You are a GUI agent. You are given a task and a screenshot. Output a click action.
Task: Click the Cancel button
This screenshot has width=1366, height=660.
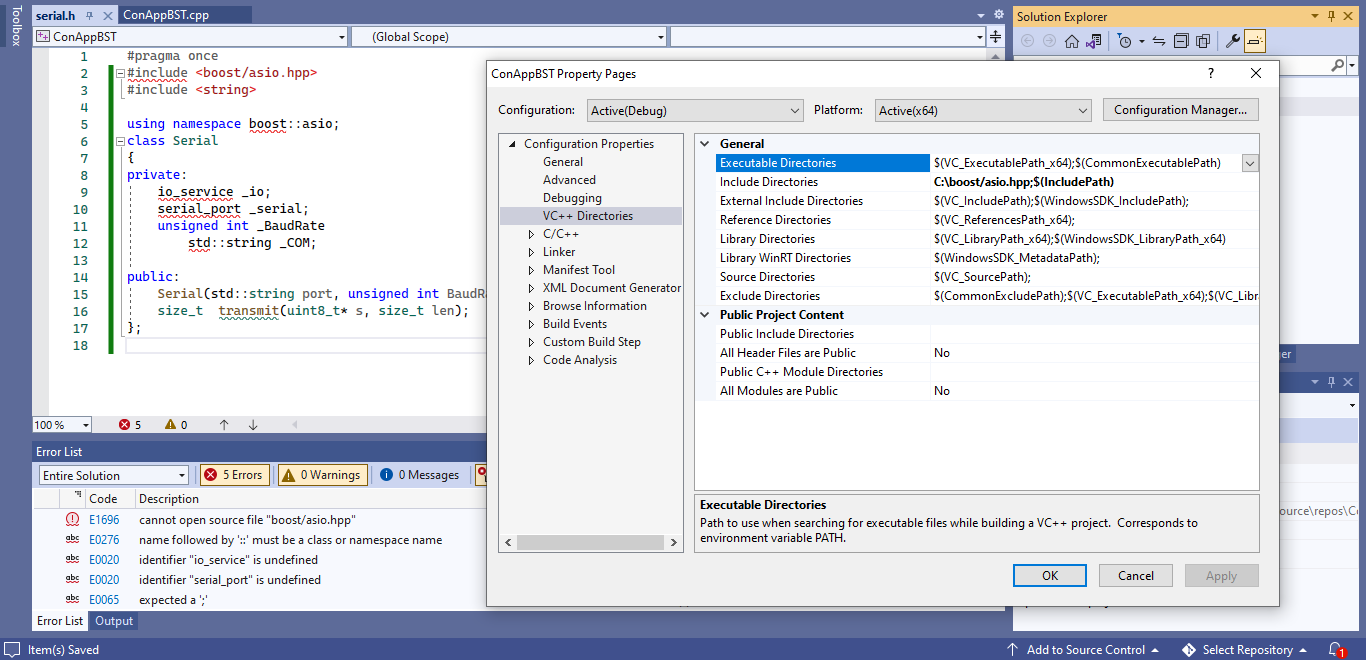(x=1135, y=576)
